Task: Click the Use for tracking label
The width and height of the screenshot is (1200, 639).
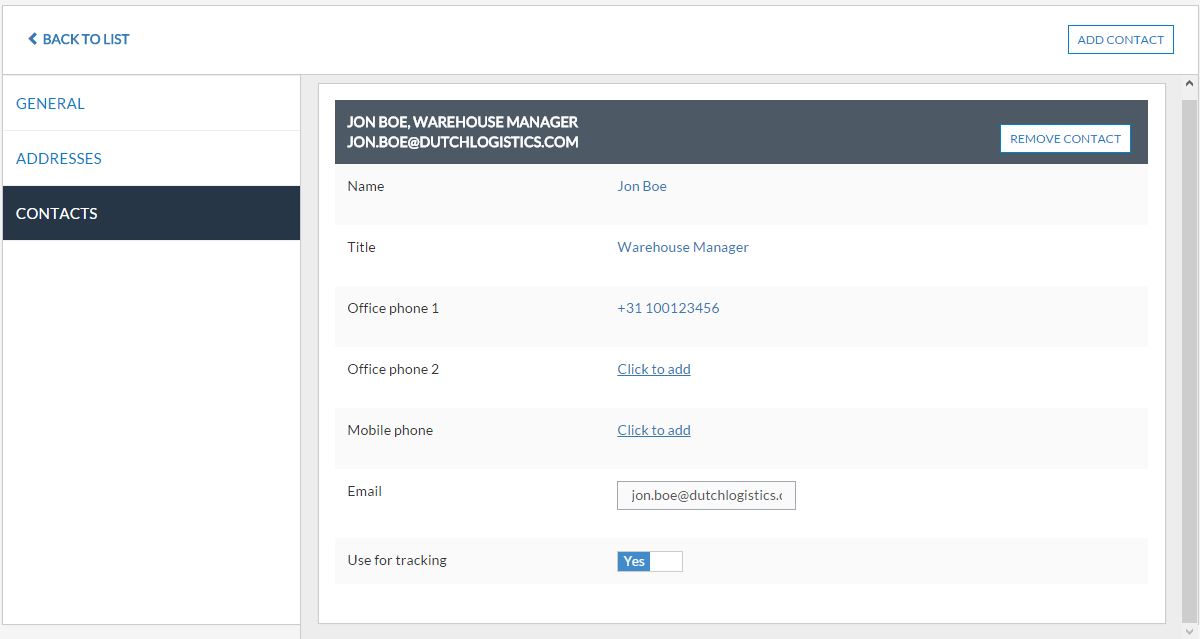Action: pos(396,560)
